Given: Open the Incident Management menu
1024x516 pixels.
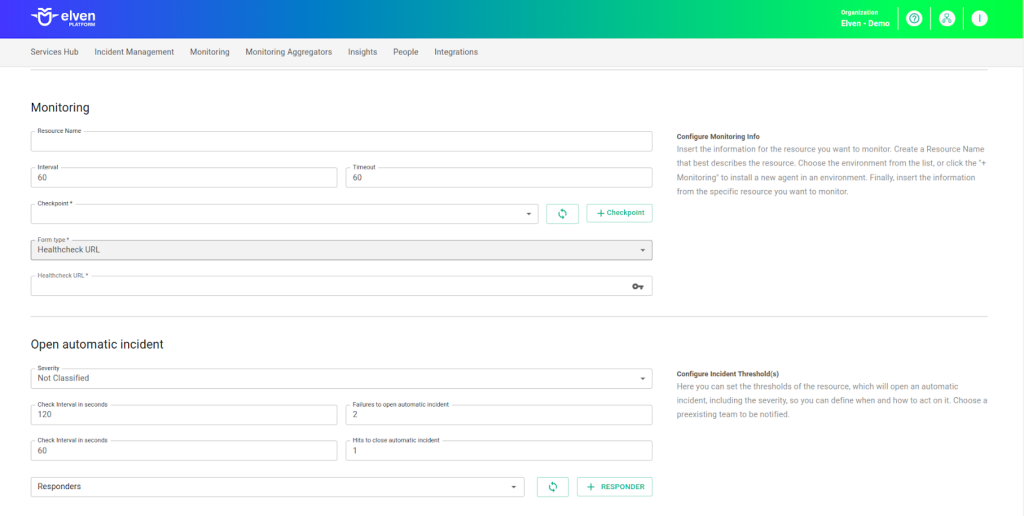Looking at the screenshot, I should click(134, 52).
